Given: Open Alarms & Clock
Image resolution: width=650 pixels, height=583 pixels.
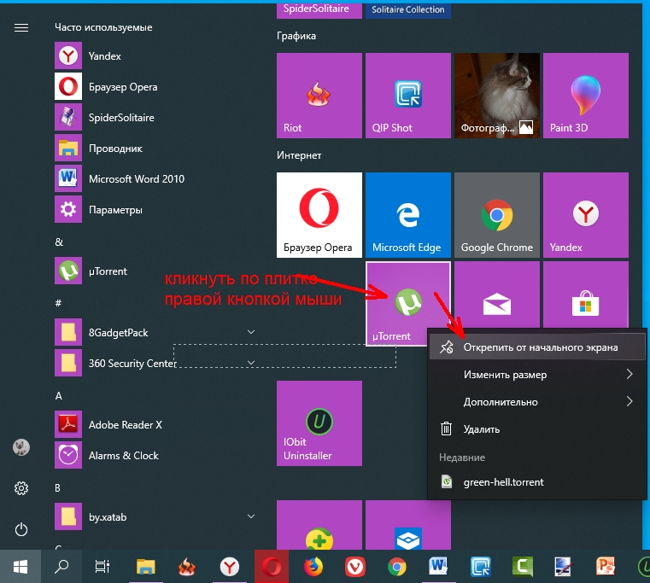Looking at the screenshot, I should click(154, 455).
